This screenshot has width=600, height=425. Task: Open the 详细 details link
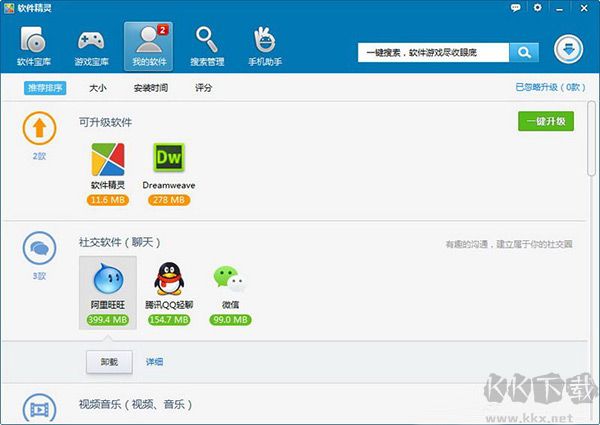click(x=154, y=362)
